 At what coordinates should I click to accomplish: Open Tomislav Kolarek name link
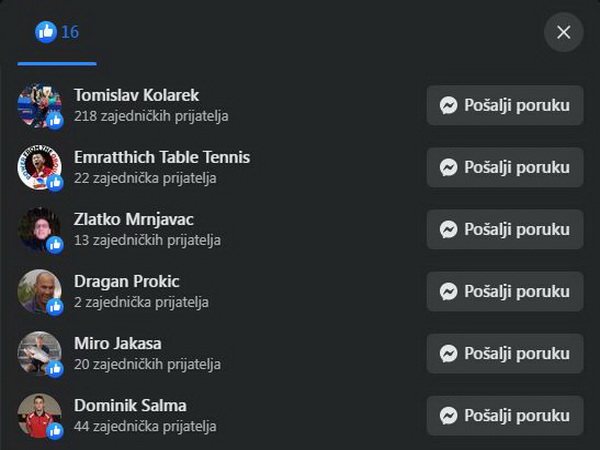point(137,96)
